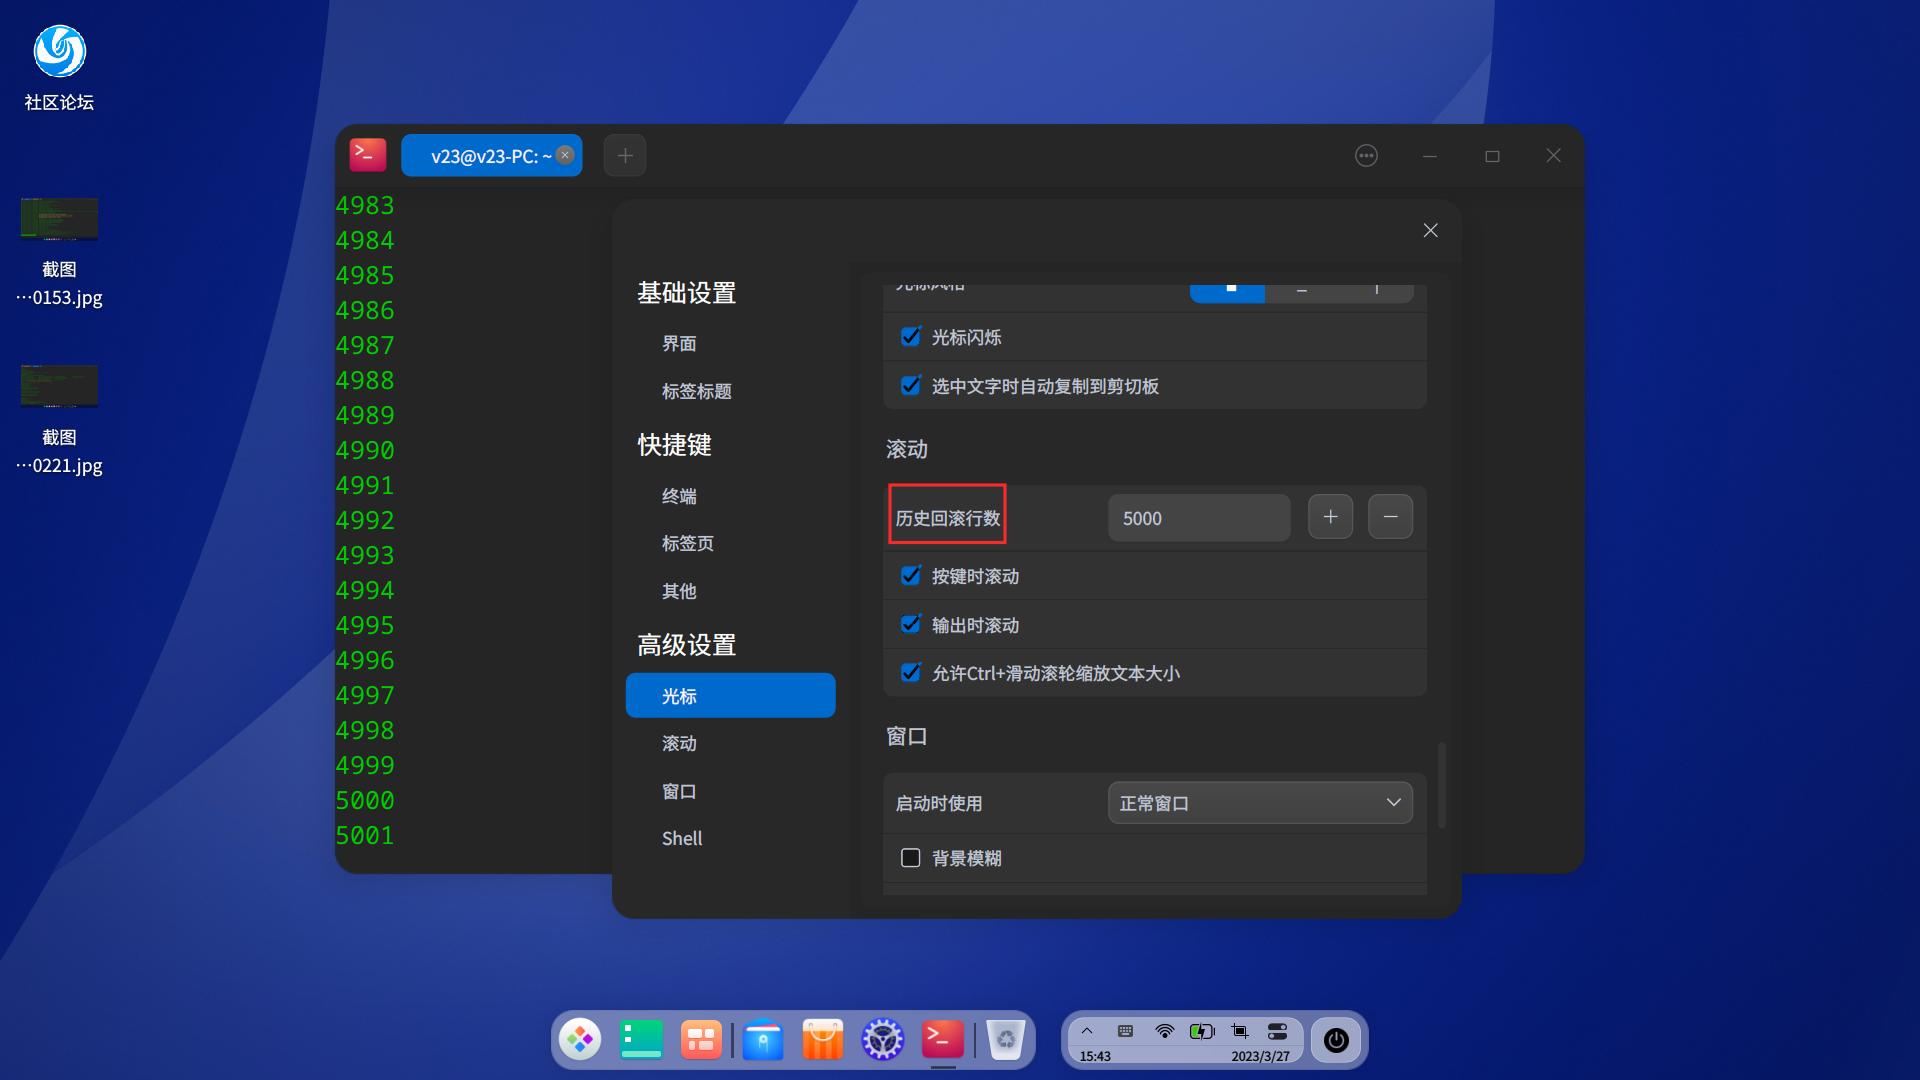Click the screenshot crop icon in the tray
Viewport: 1920px width, 1080px height.
1239,1030
